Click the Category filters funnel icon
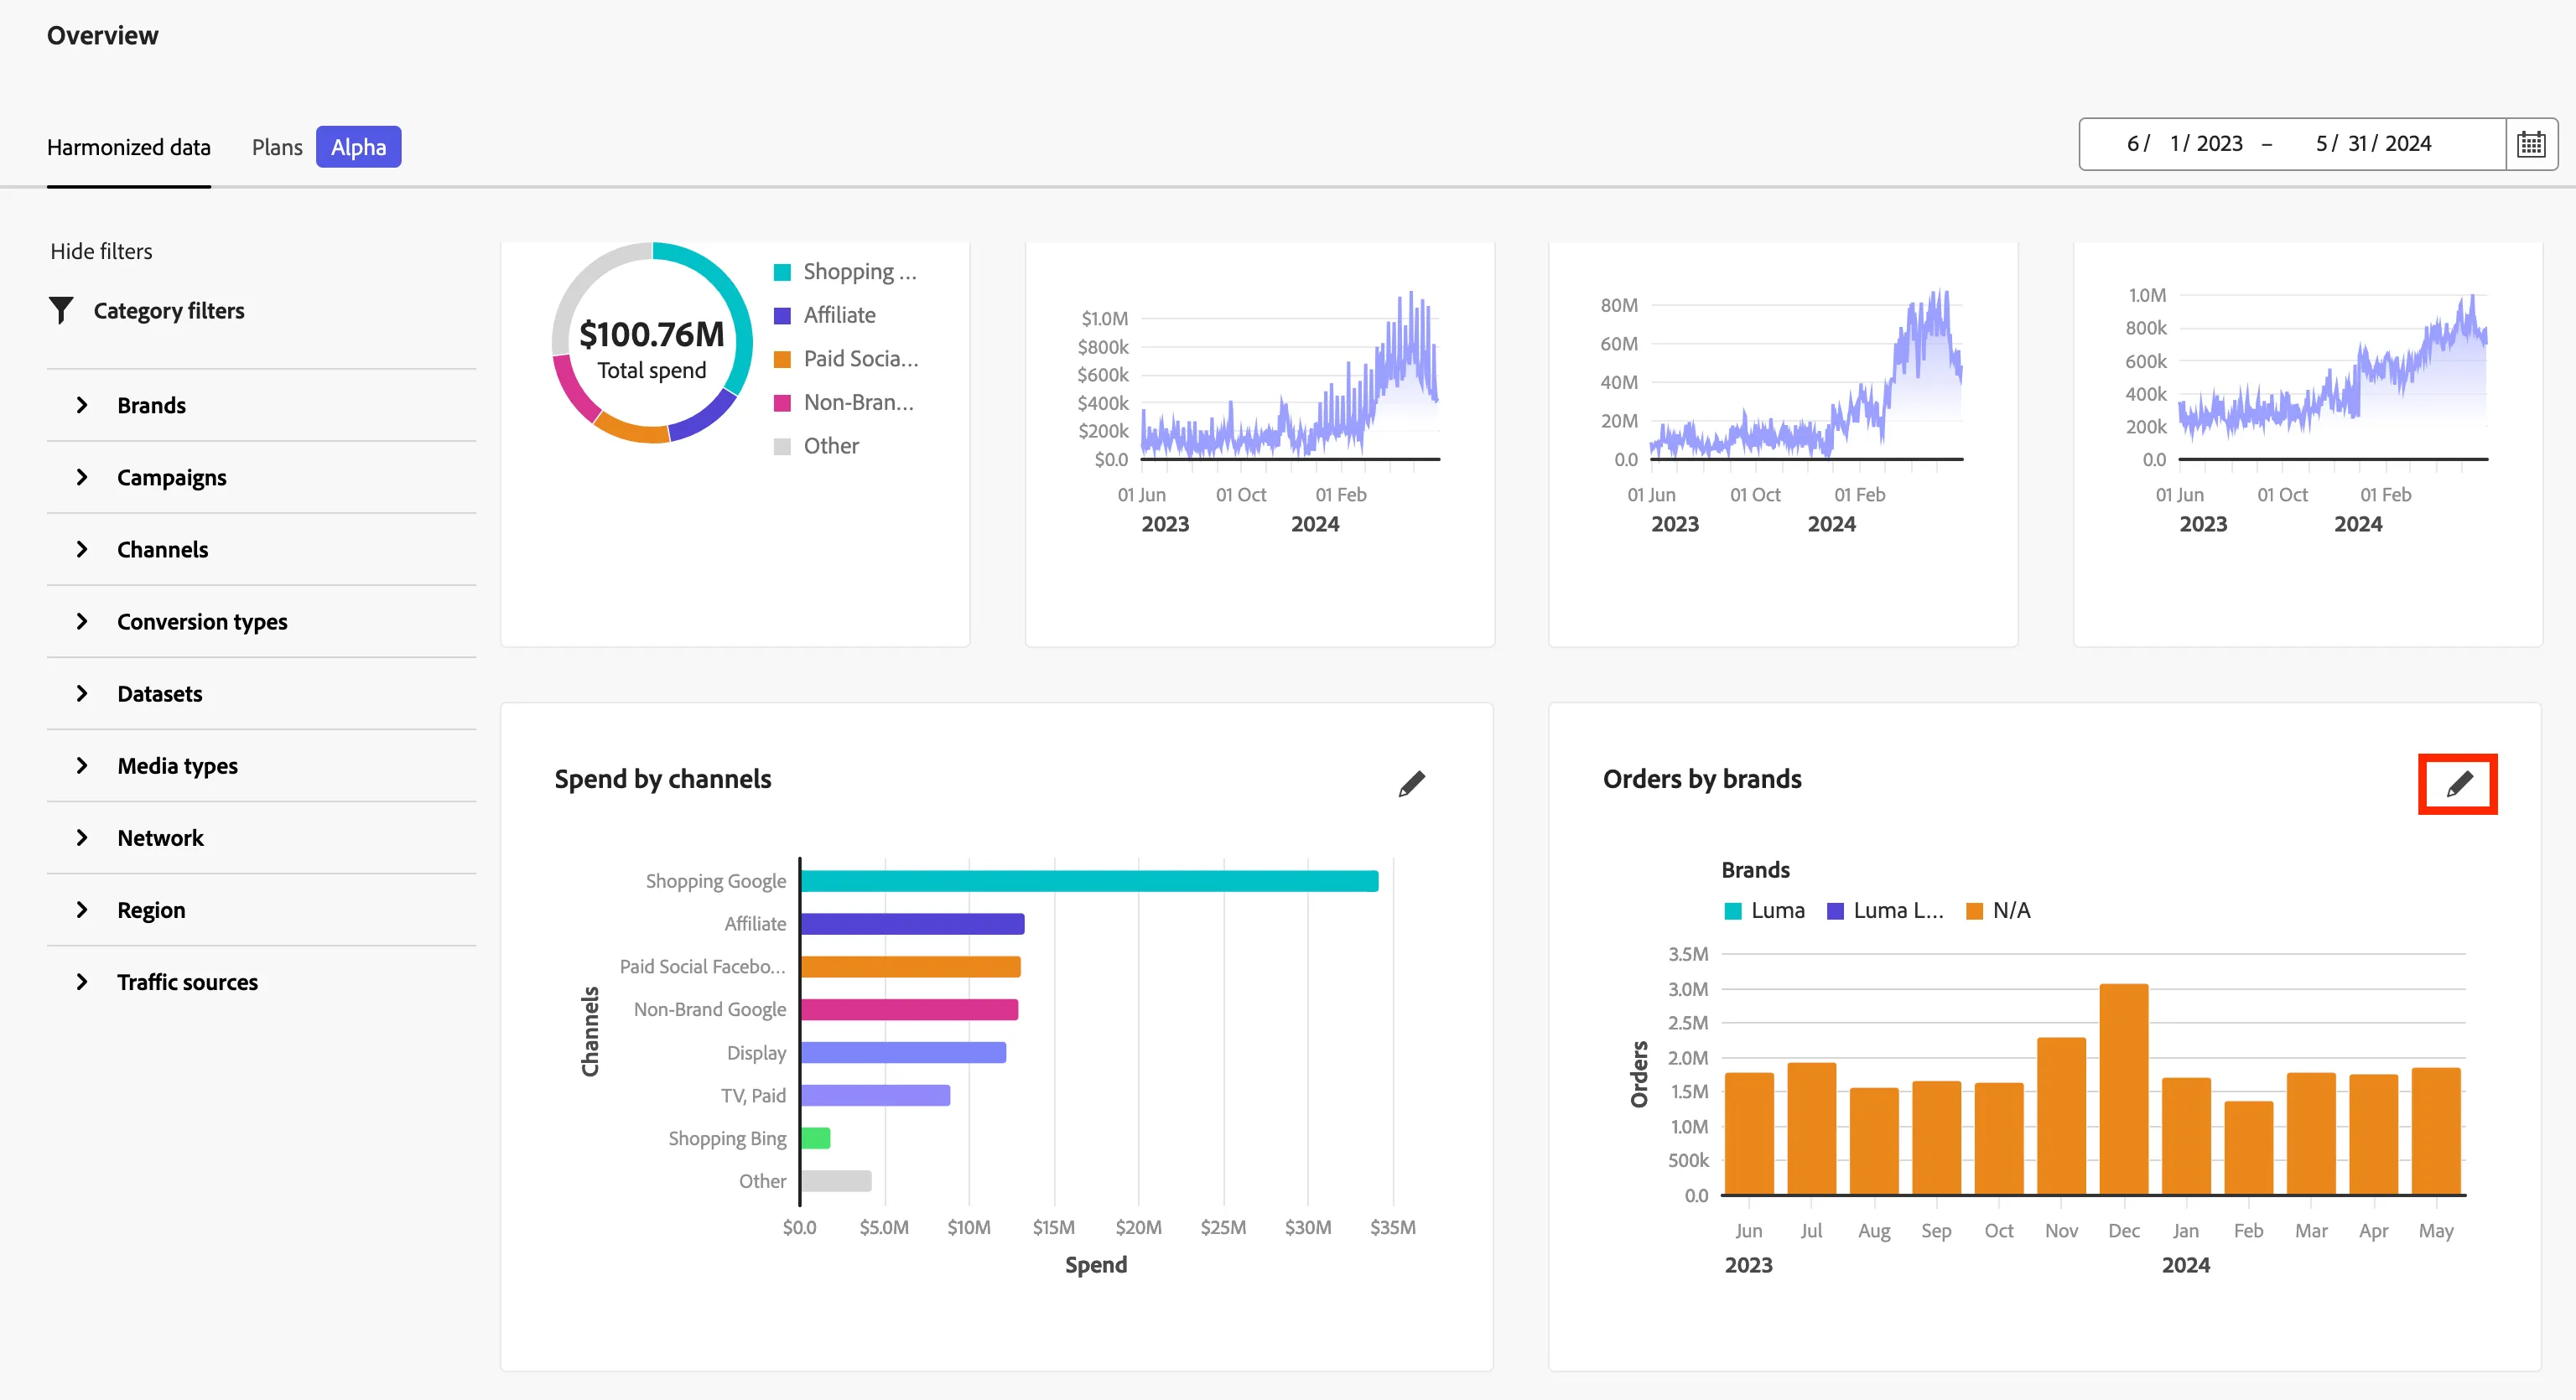The width and height of the screenshot is (2576, 1400). pyautogui.click(x=61, y=310)
